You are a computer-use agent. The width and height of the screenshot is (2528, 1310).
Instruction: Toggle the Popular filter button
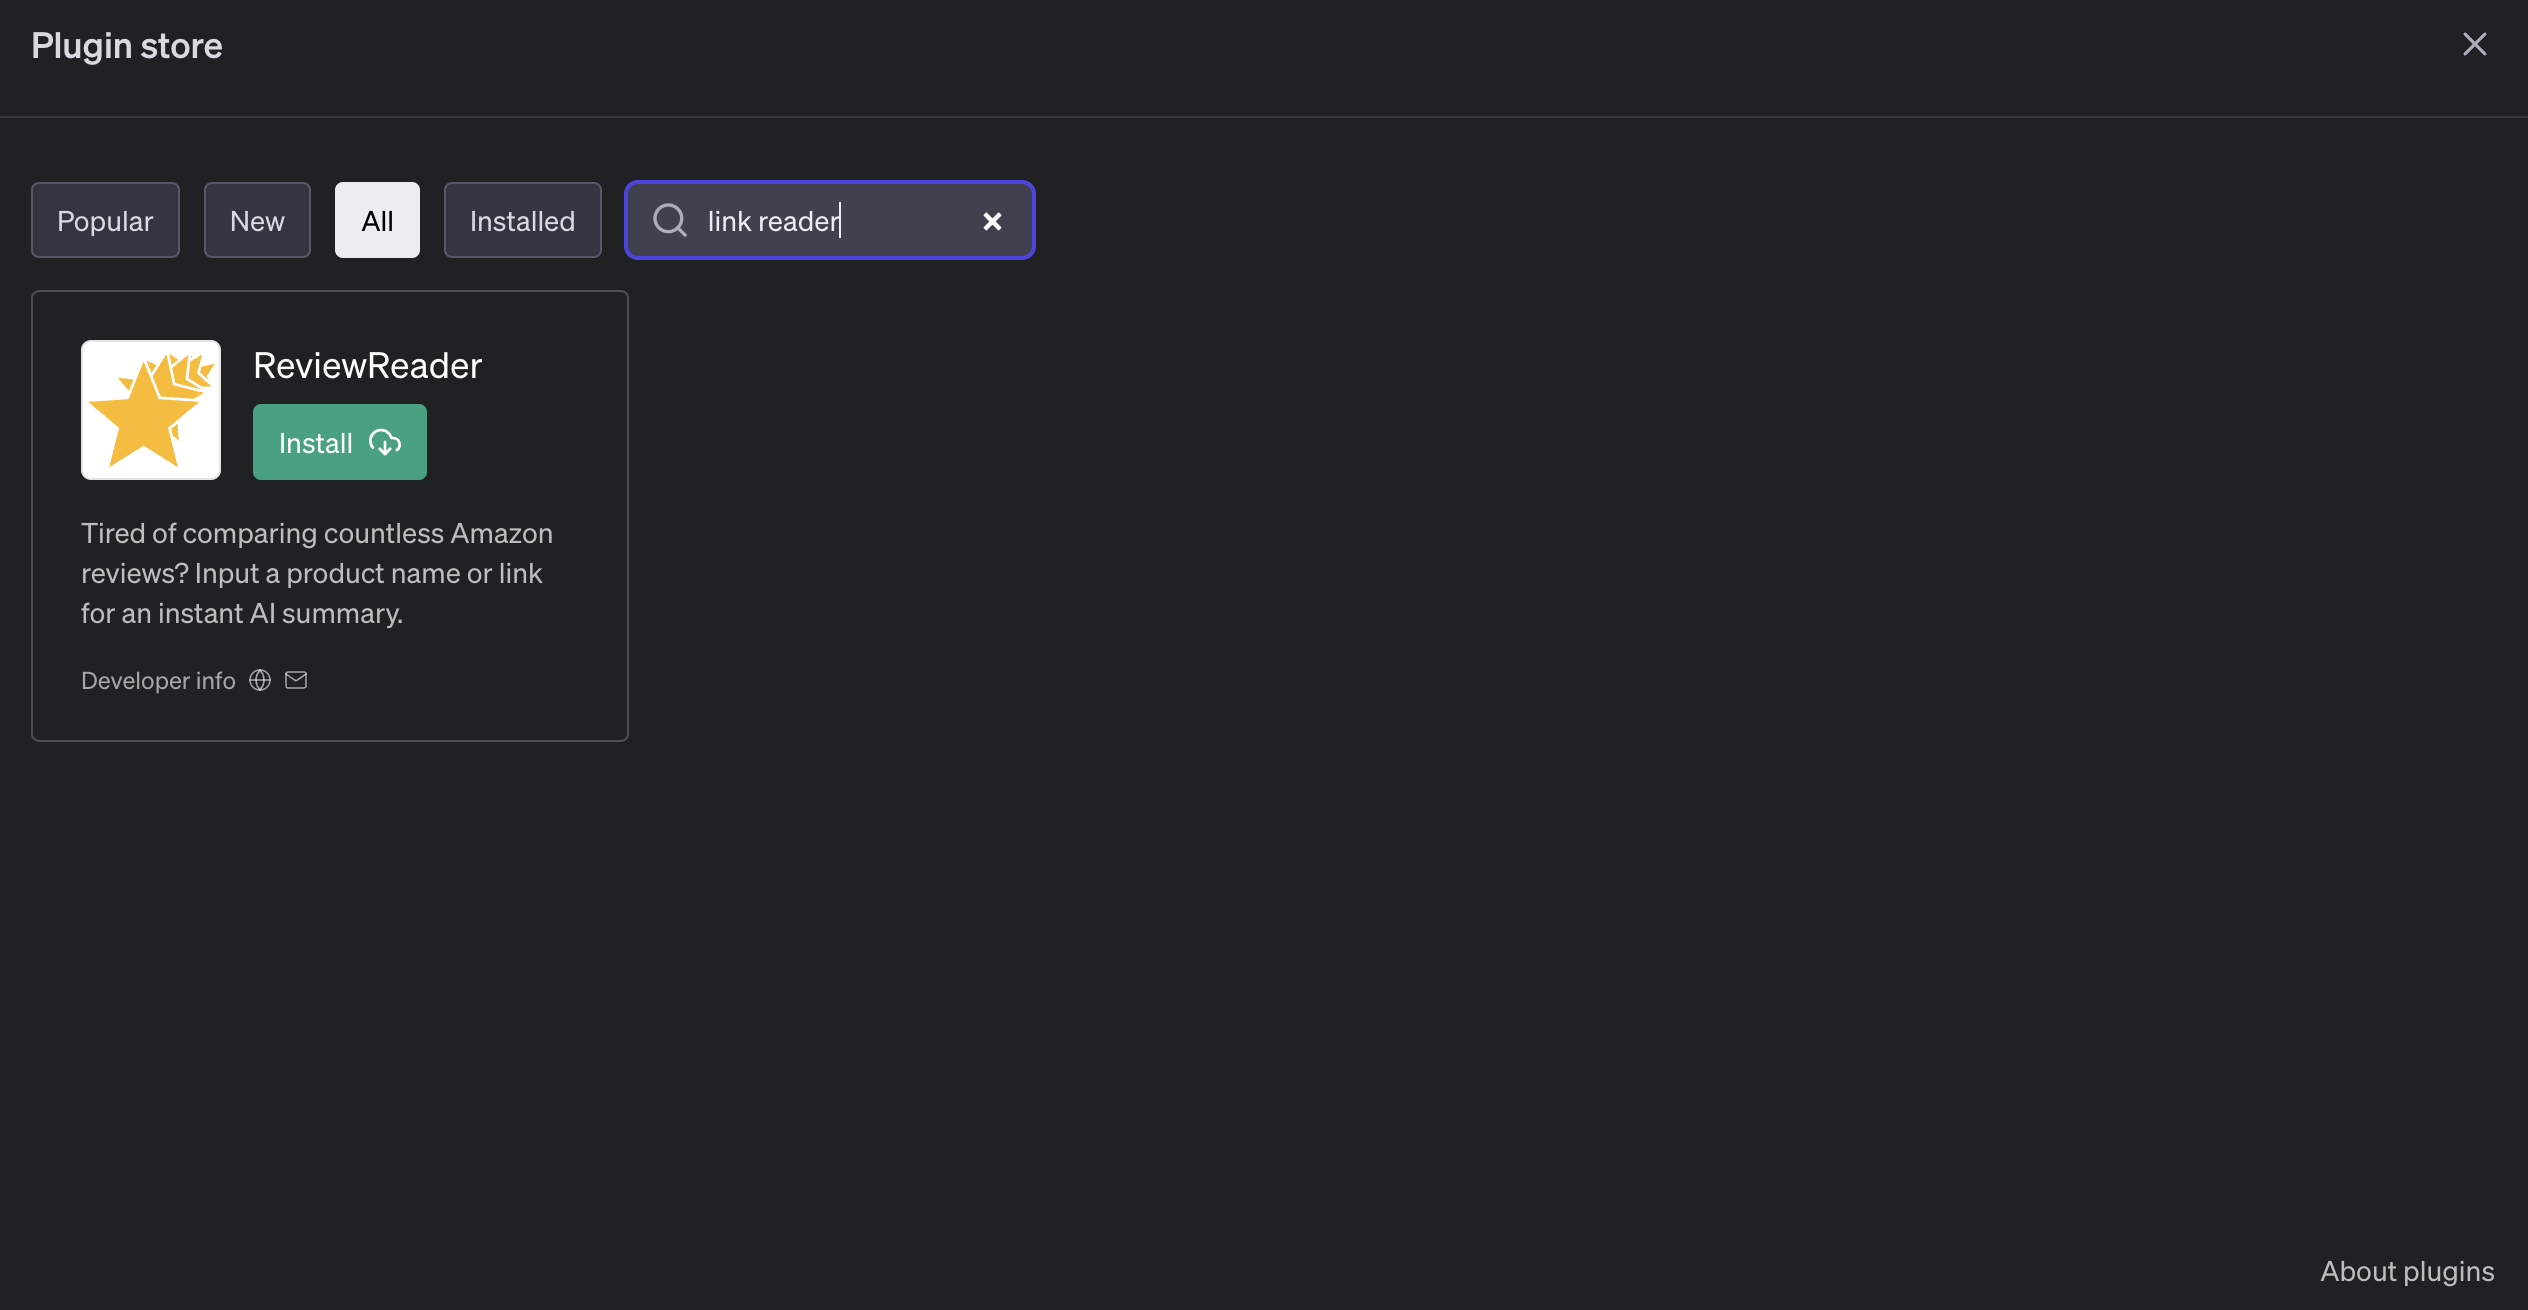105,219
